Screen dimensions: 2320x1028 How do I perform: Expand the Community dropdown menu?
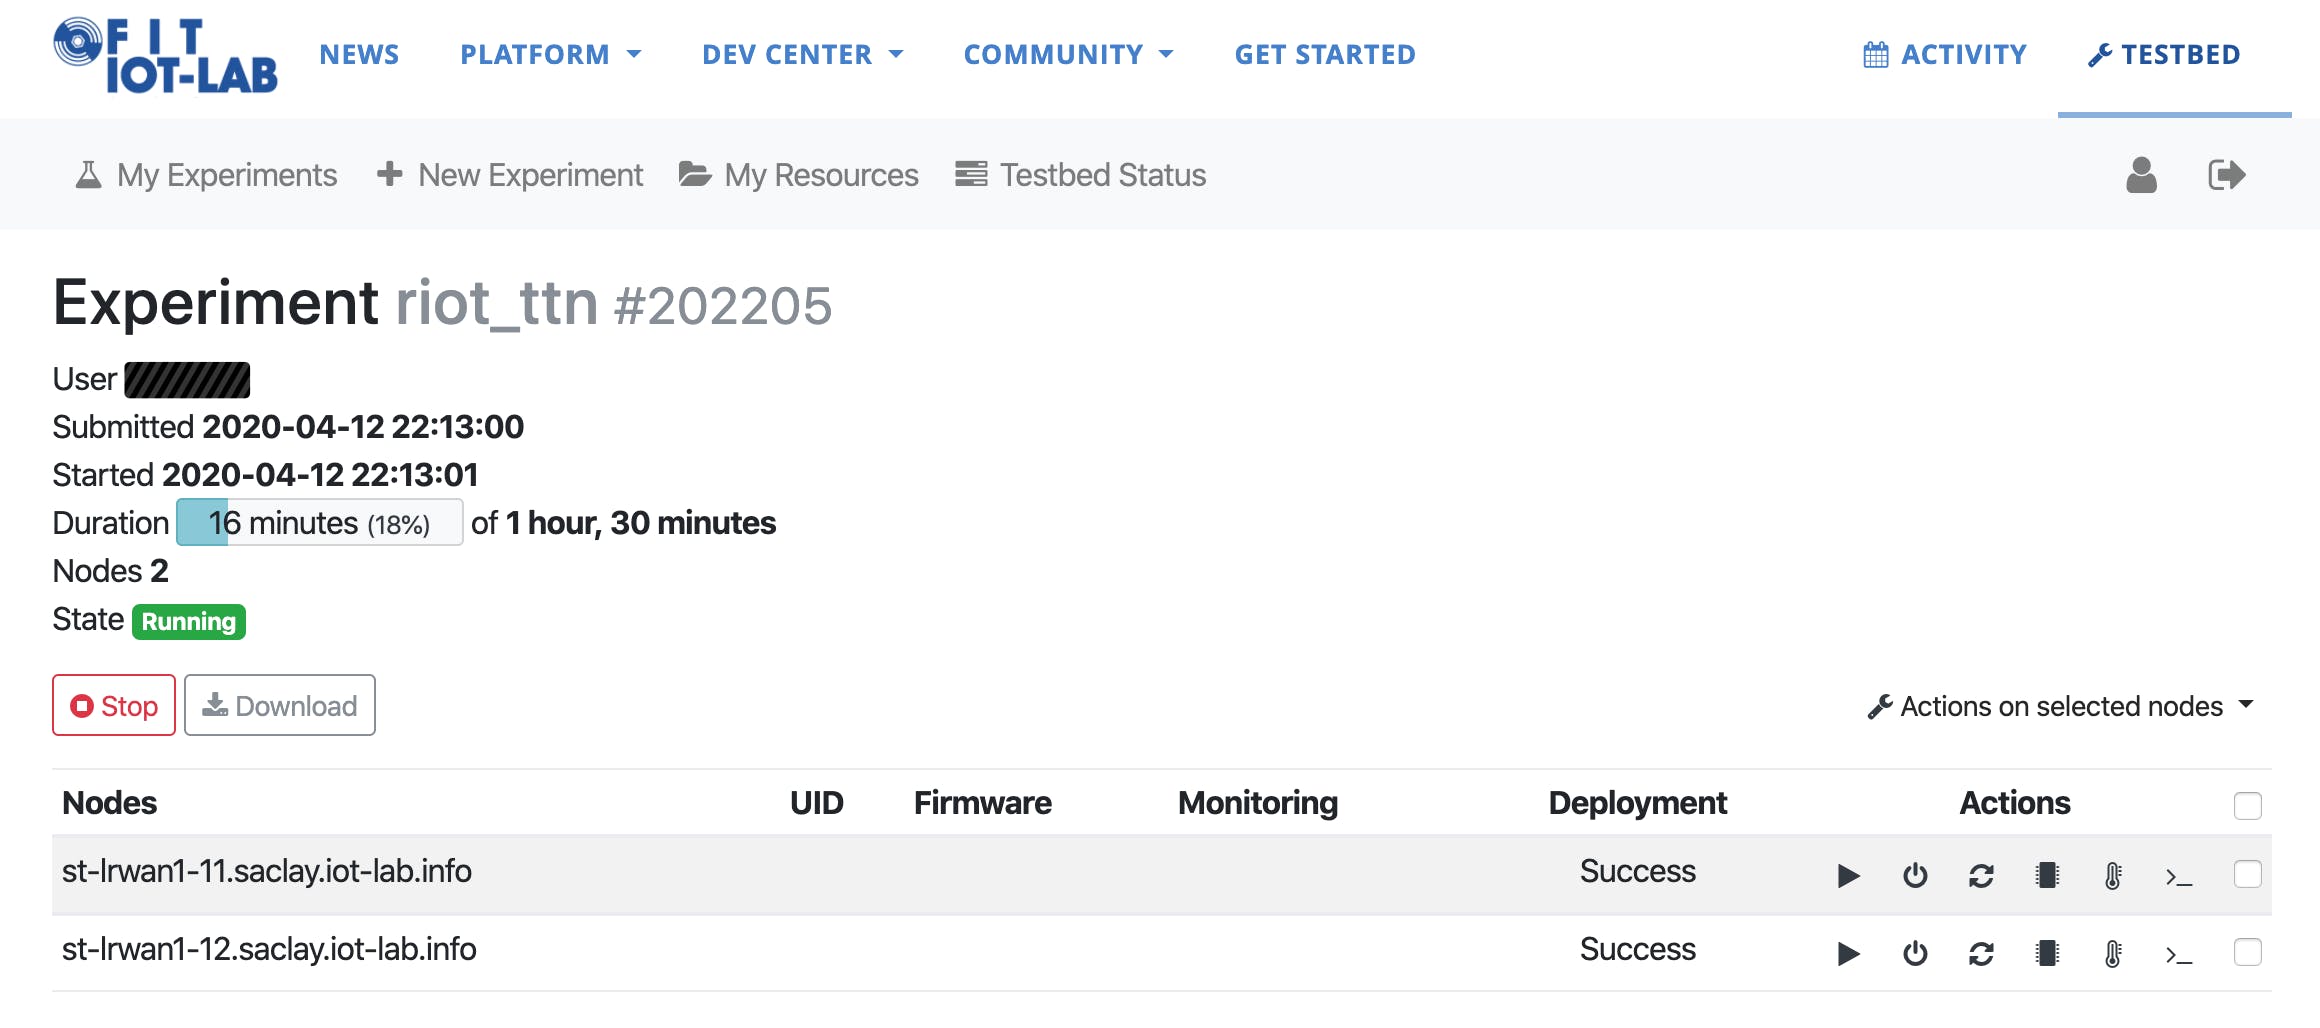click(x=1068, y=54)
